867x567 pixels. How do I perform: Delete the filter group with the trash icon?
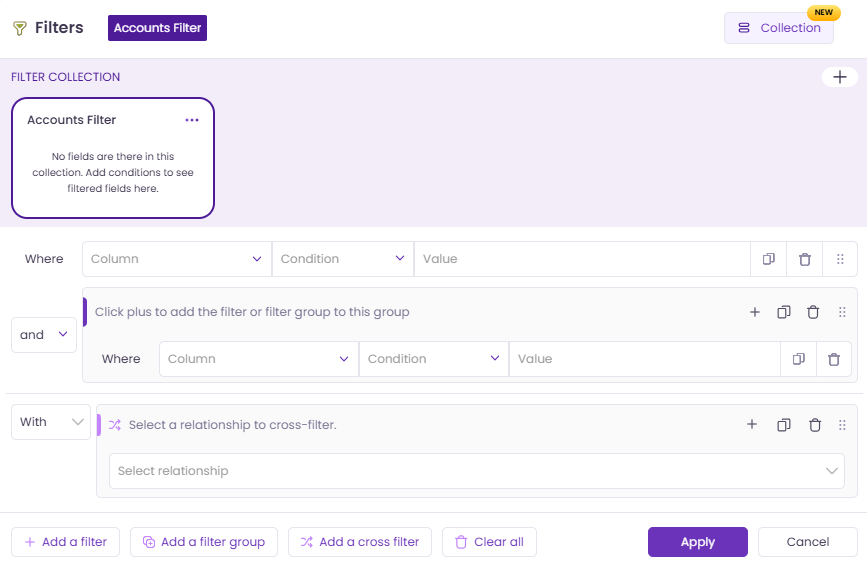tap(813, 312)
